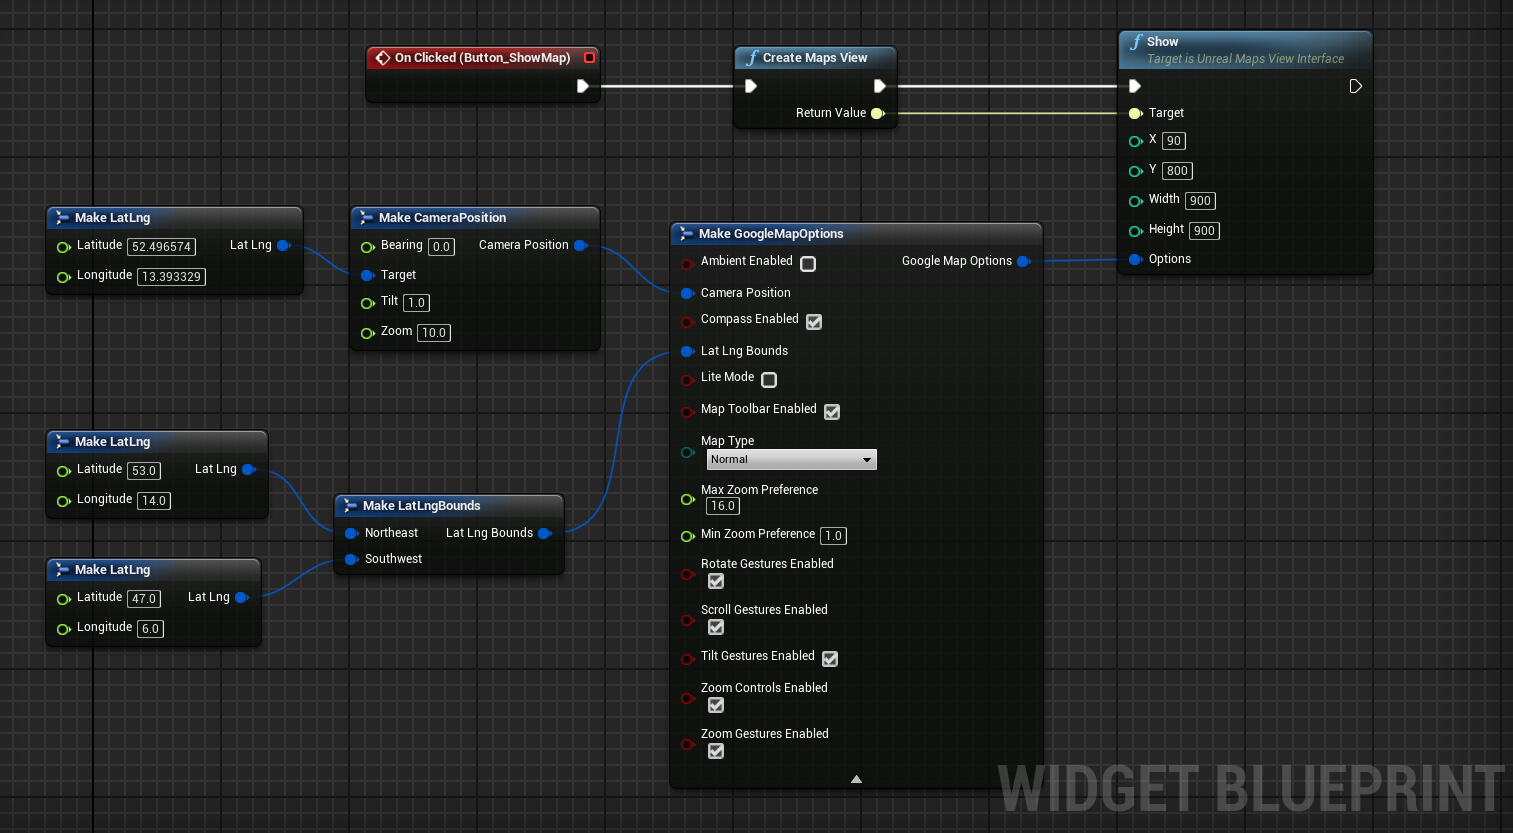The height and width of the screenshot is (833, 1513).
Task: Click the Camera Position output pin
Action: pyautogui.click(x=580, y=245)
